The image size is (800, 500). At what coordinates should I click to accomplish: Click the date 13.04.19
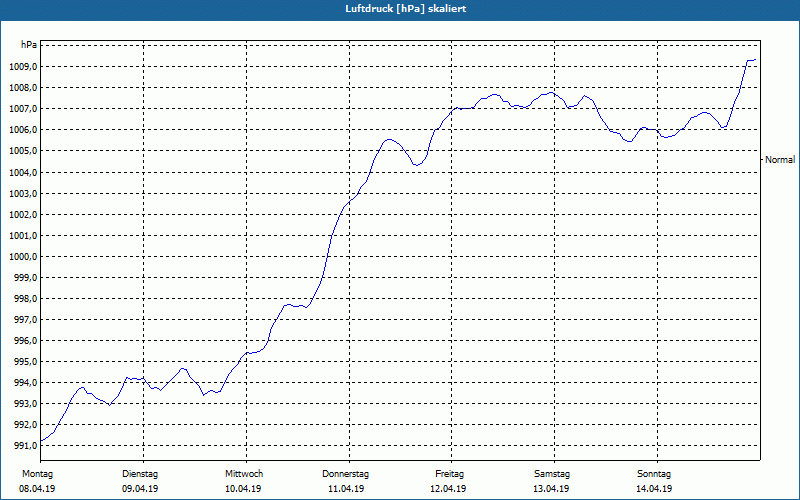(551, 489)
